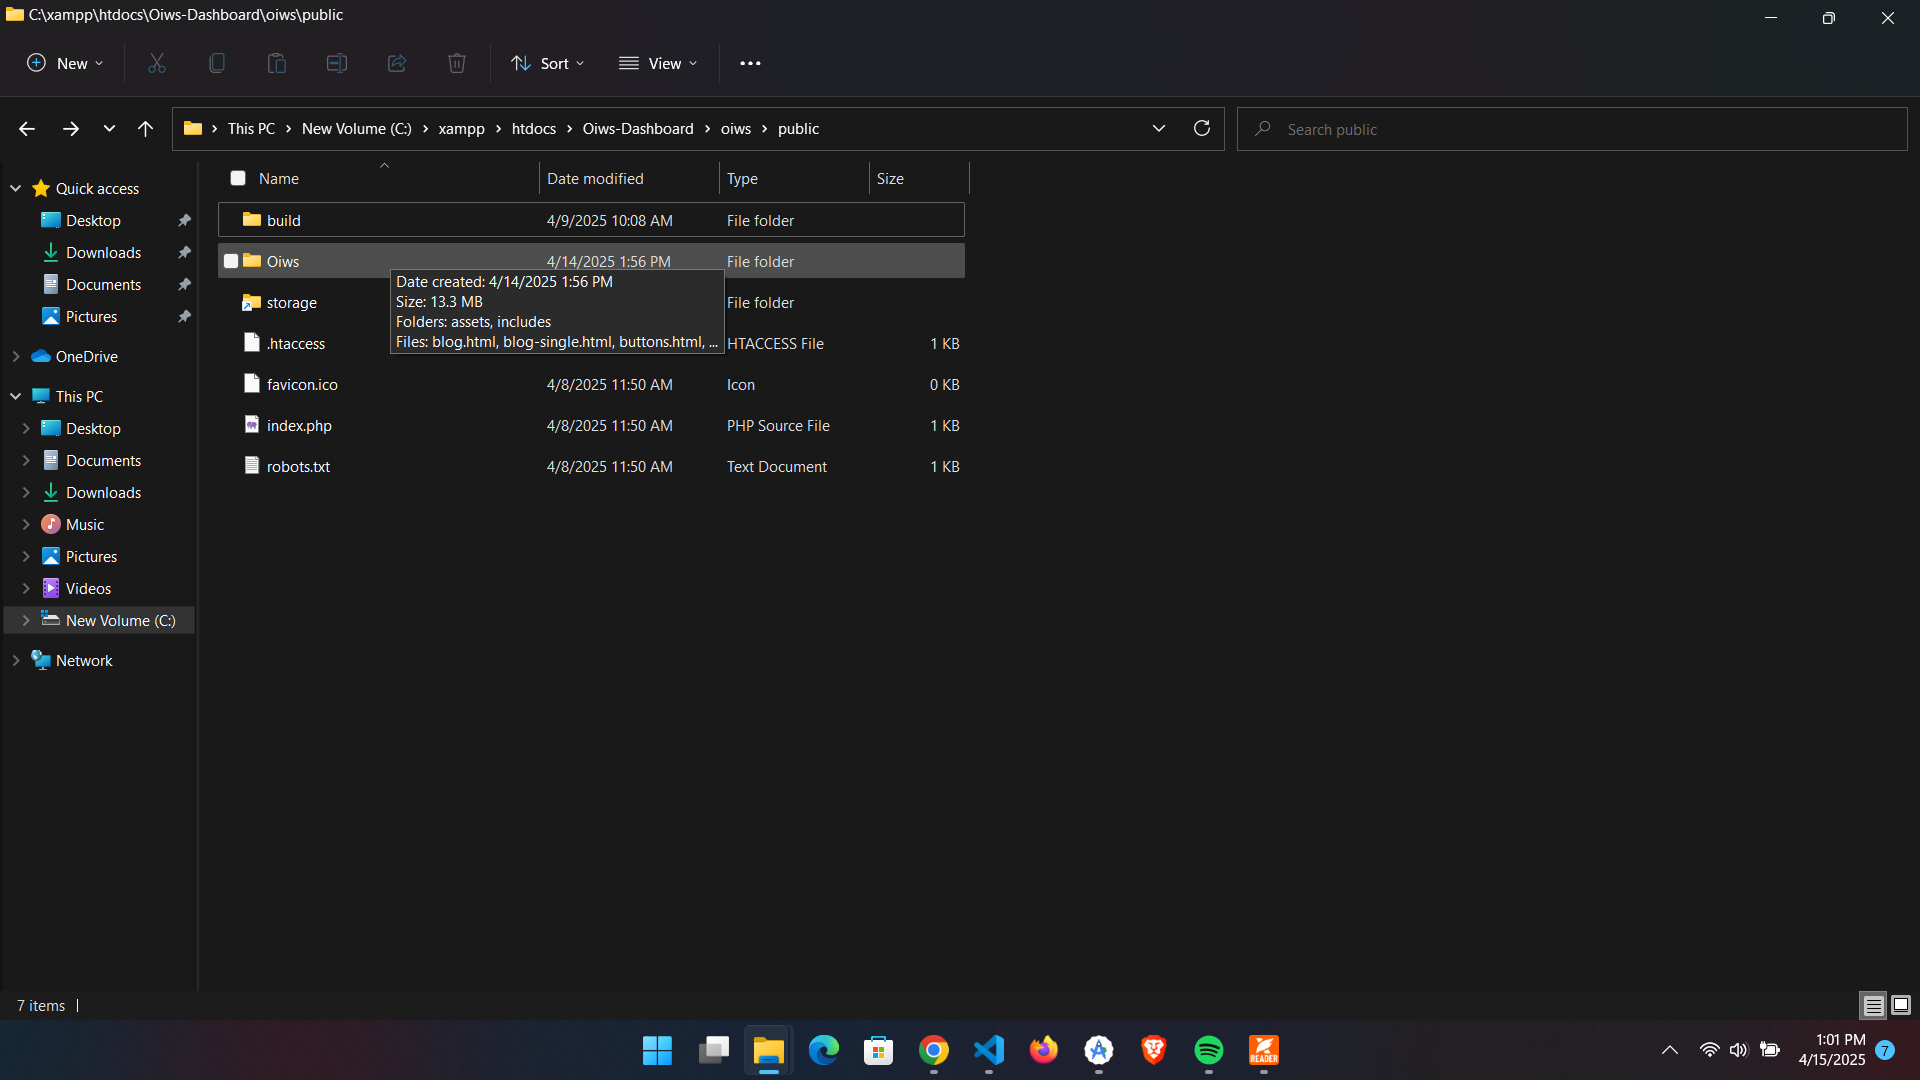This screenshot has width=1920, height=1080.
Task: Click the Rename icon in toolbar
Action: coord(337,63)
